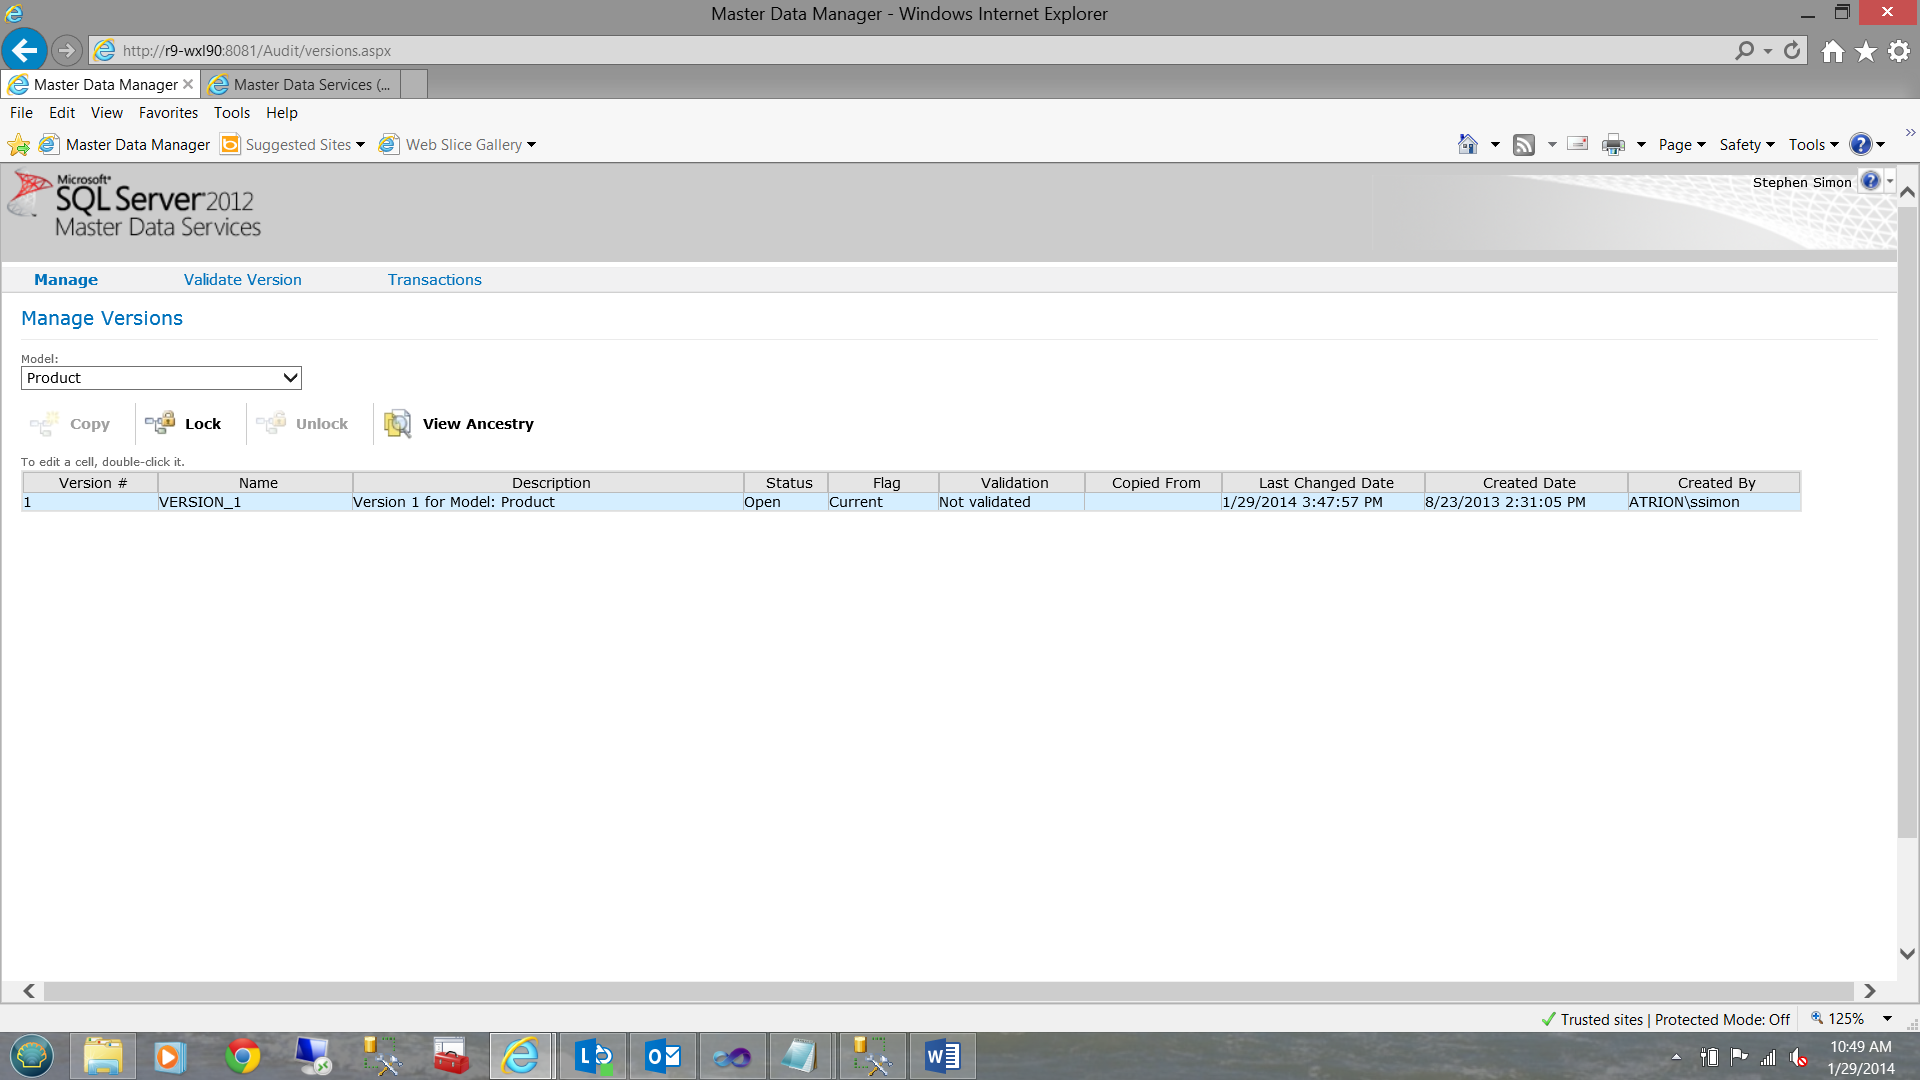Switch to the Validate Version tab
The height and width of the screenshot is (1080, 1920).
(x=243, y=278)
